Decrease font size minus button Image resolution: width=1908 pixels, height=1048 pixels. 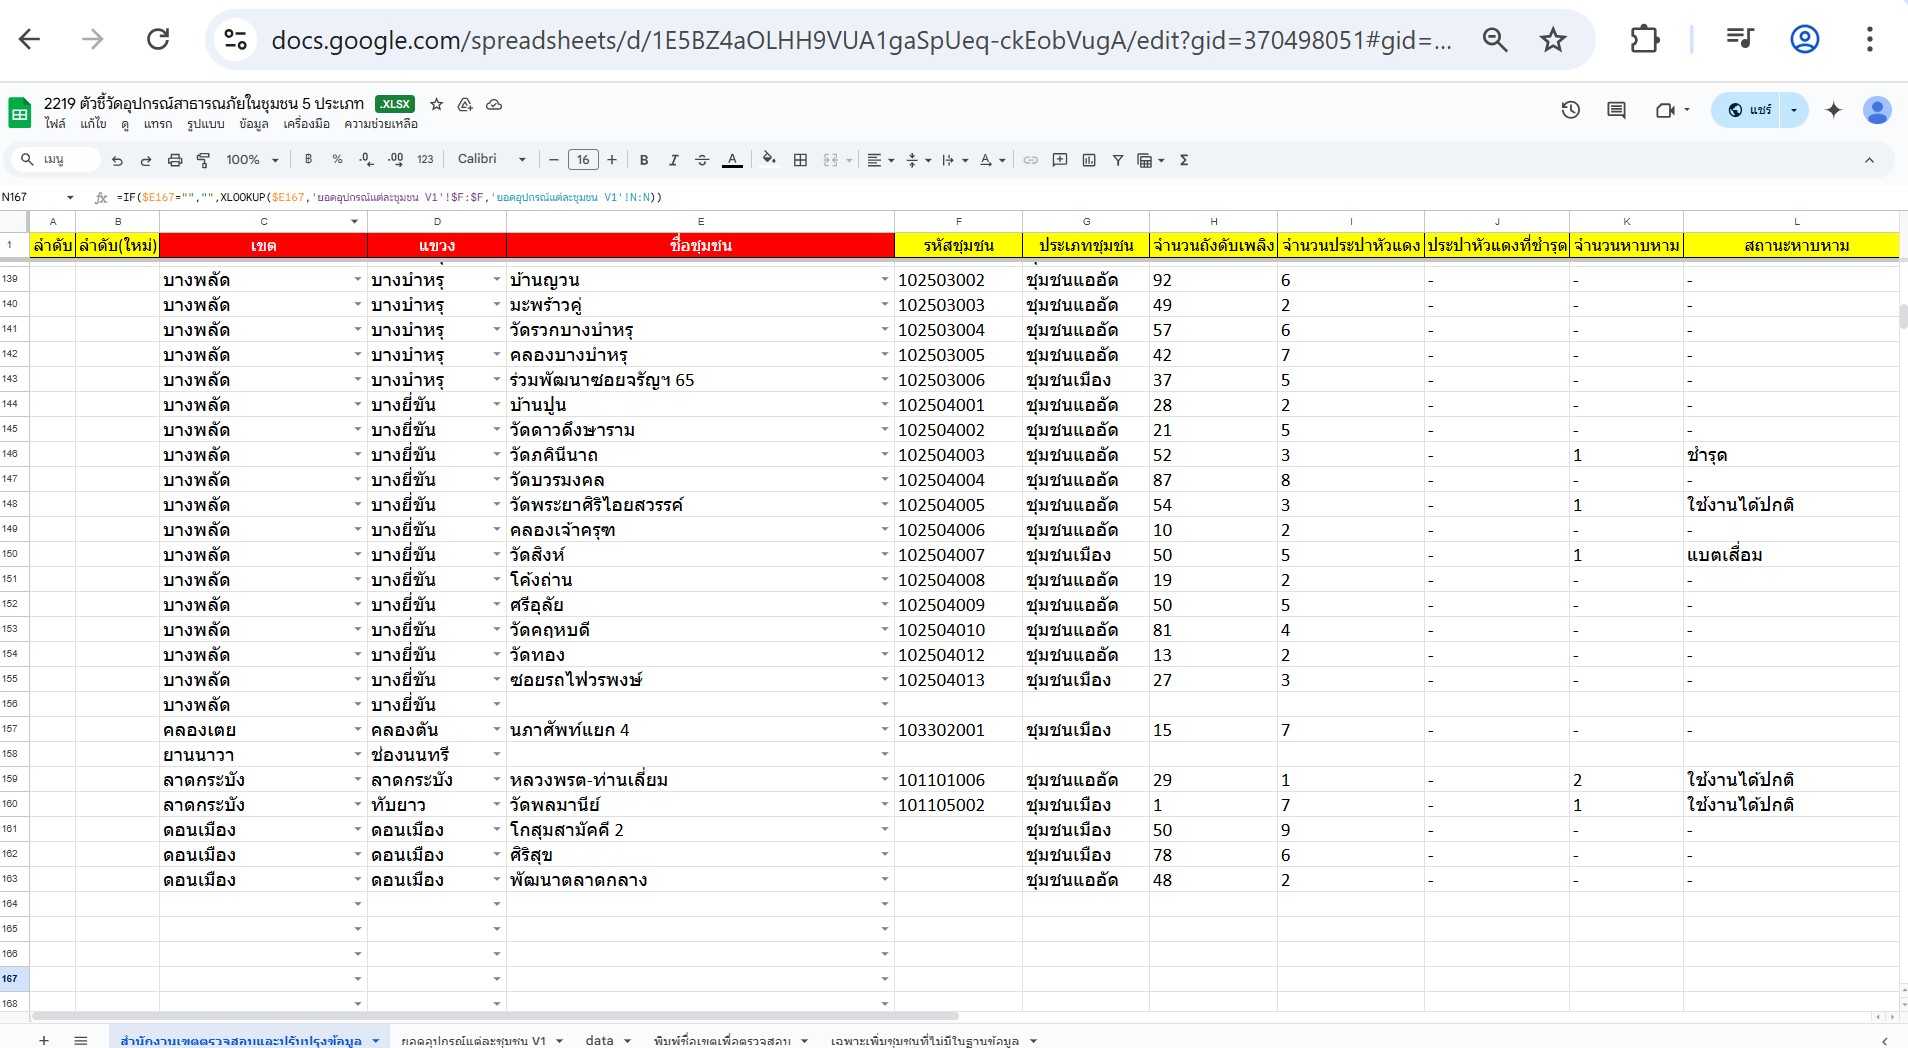(x=553, y=160)
